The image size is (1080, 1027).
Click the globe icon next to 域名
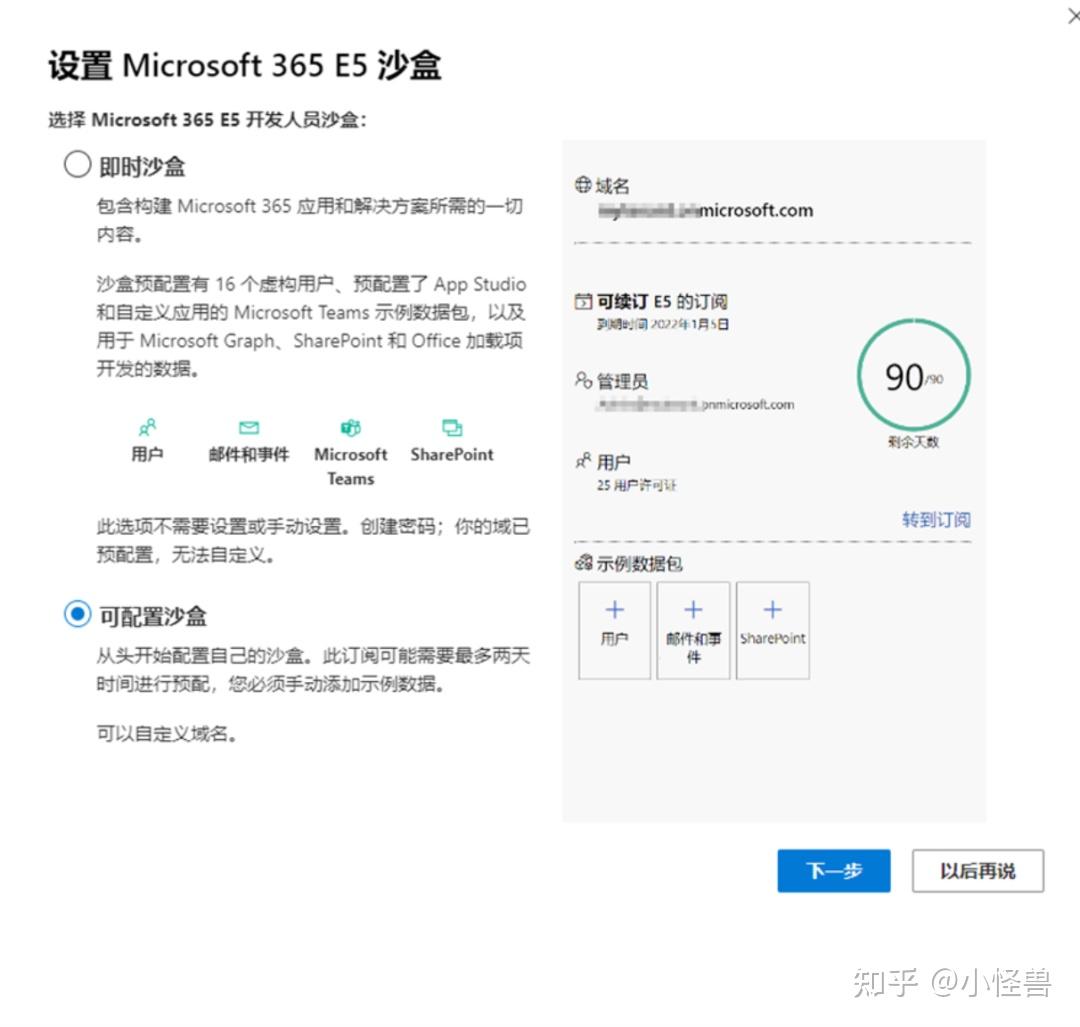[x=583, y=185]
